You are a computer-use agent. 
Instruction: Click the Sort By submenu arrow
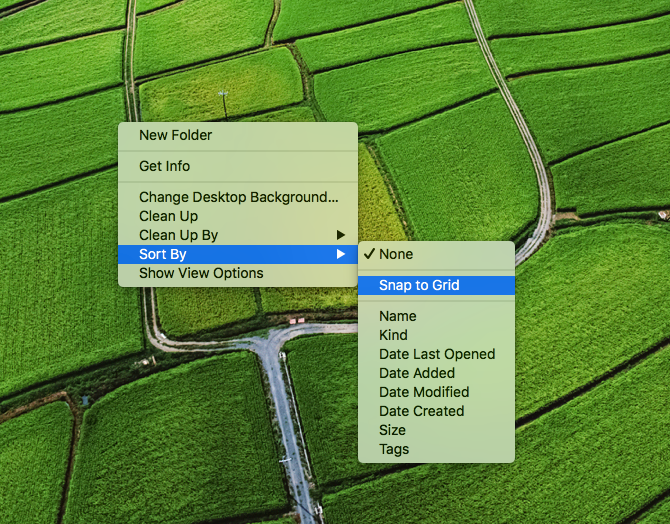tap(341, 254)
